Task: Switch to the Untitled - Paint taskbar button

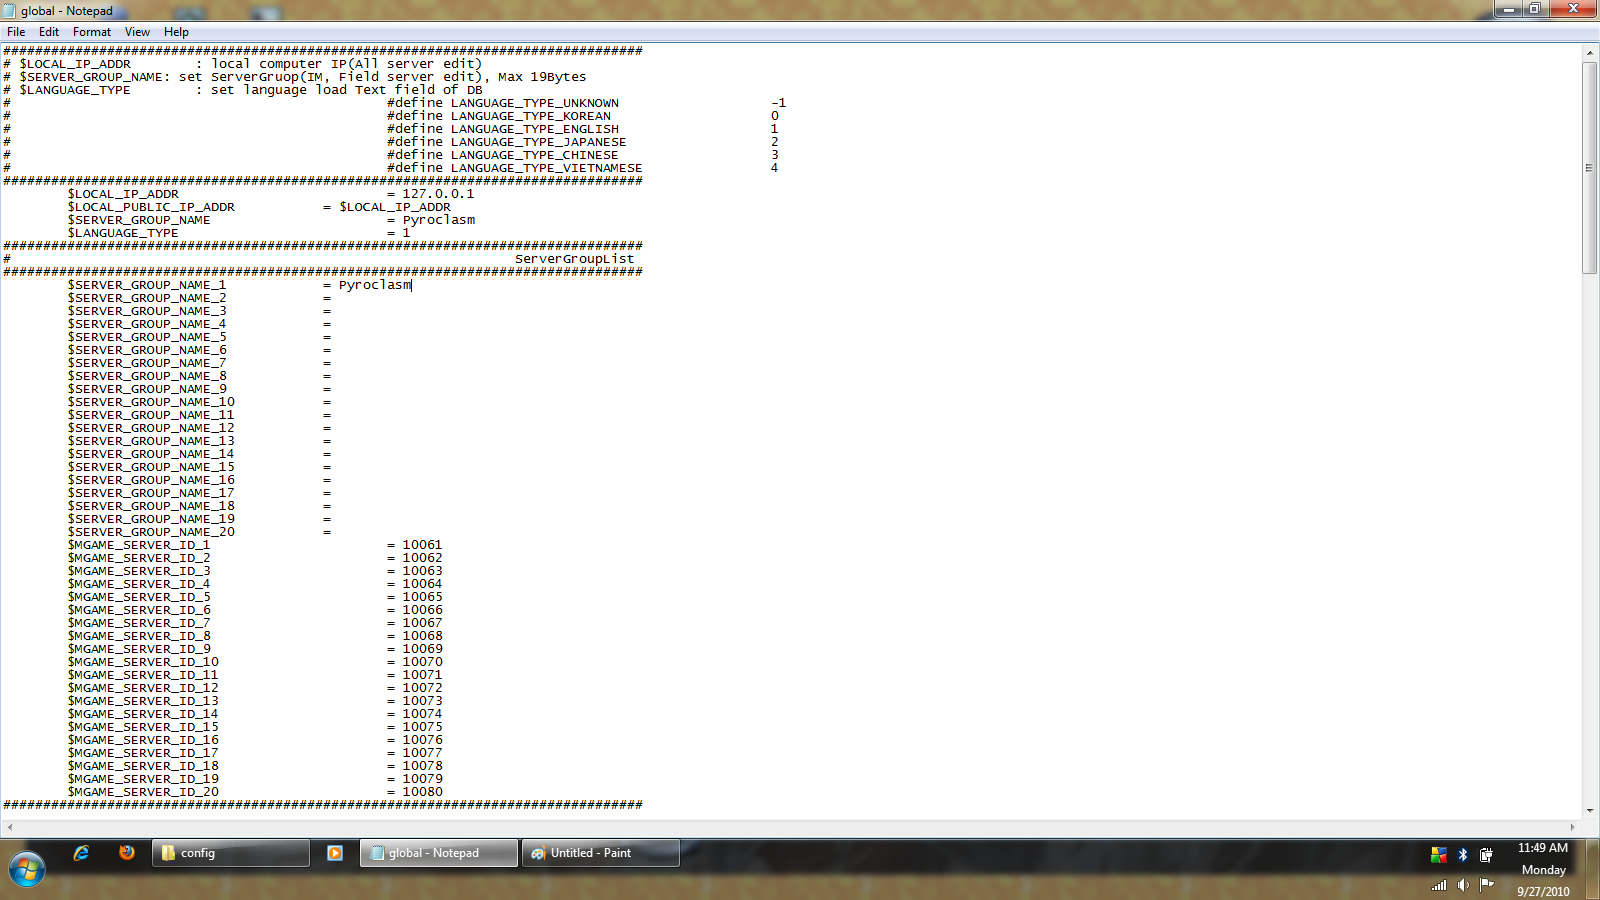Action: coord(600,853)
